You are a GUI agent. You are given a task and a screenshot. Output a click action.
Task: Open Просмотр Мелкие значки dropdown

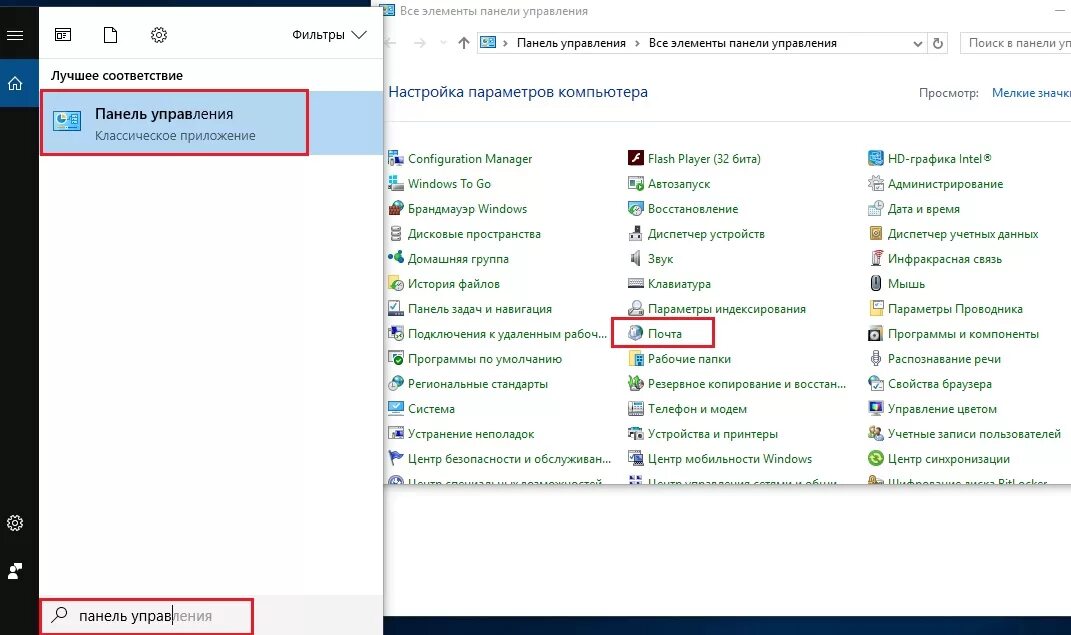1031,93
